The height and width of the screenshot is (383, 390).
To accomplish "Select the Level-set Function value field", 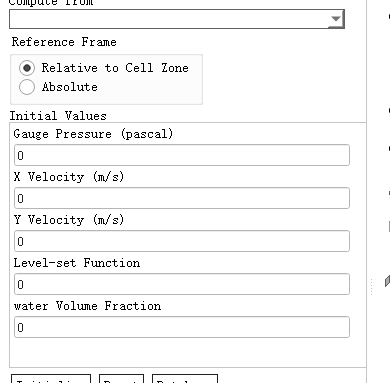I will [x=182, y=284].
